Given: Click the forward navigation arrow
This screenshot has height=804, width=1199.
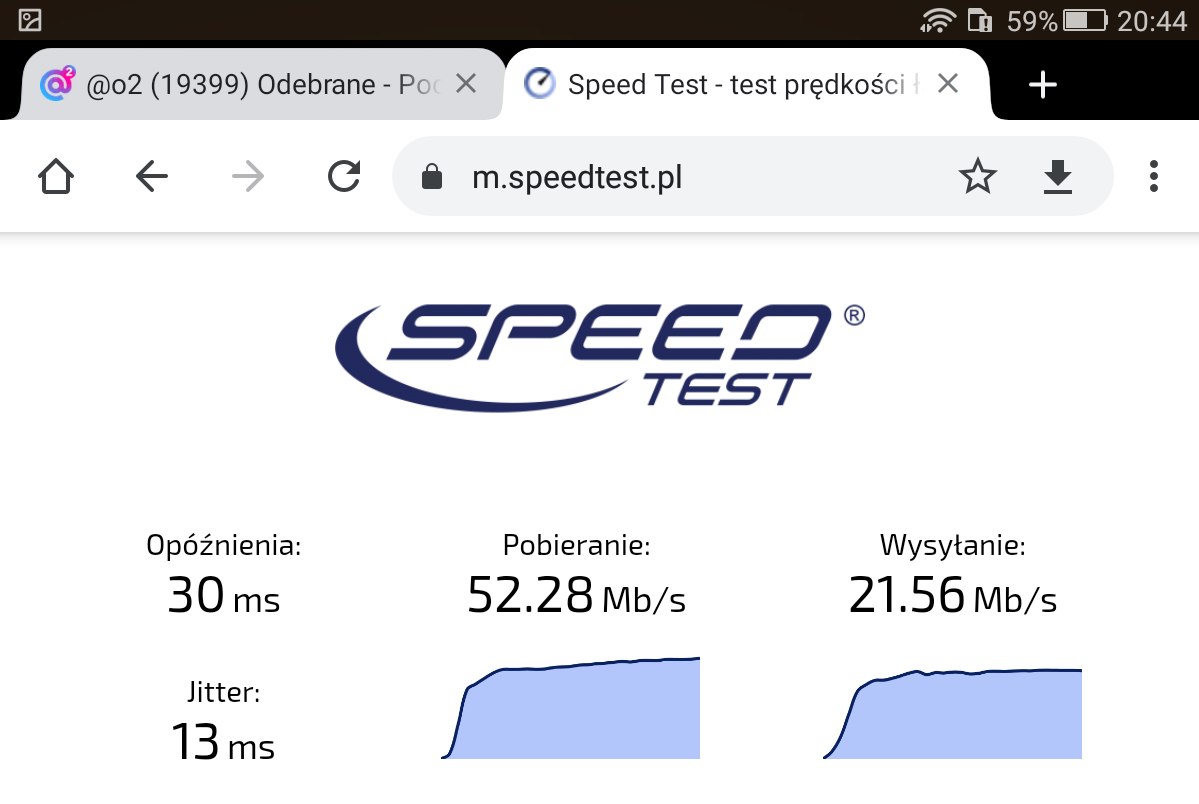Looking at the screenshot, I should point(248,177).
